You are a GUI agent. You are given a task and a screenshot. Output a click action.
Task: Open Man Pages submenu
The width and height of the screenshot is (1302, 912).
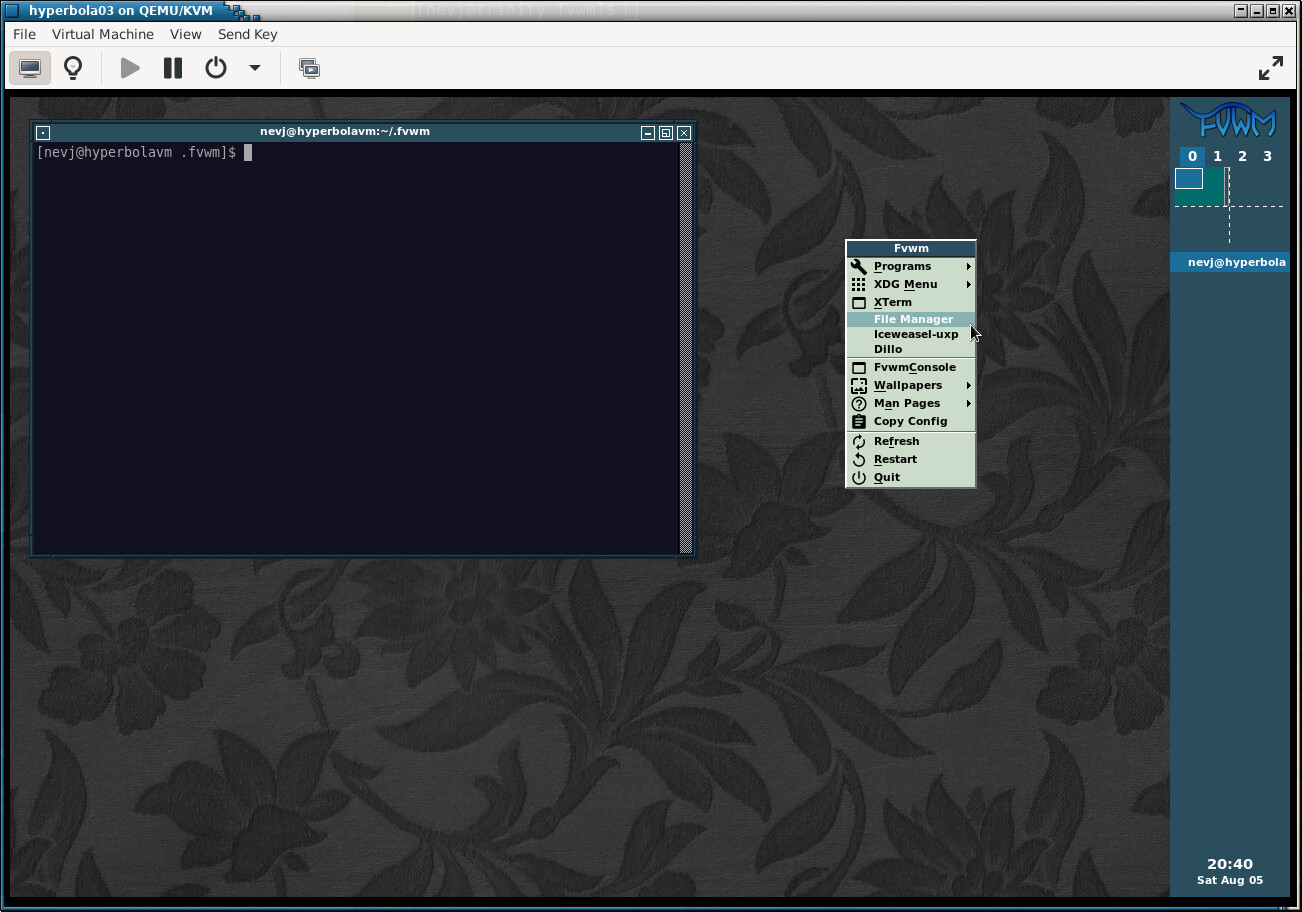(911, 403)
